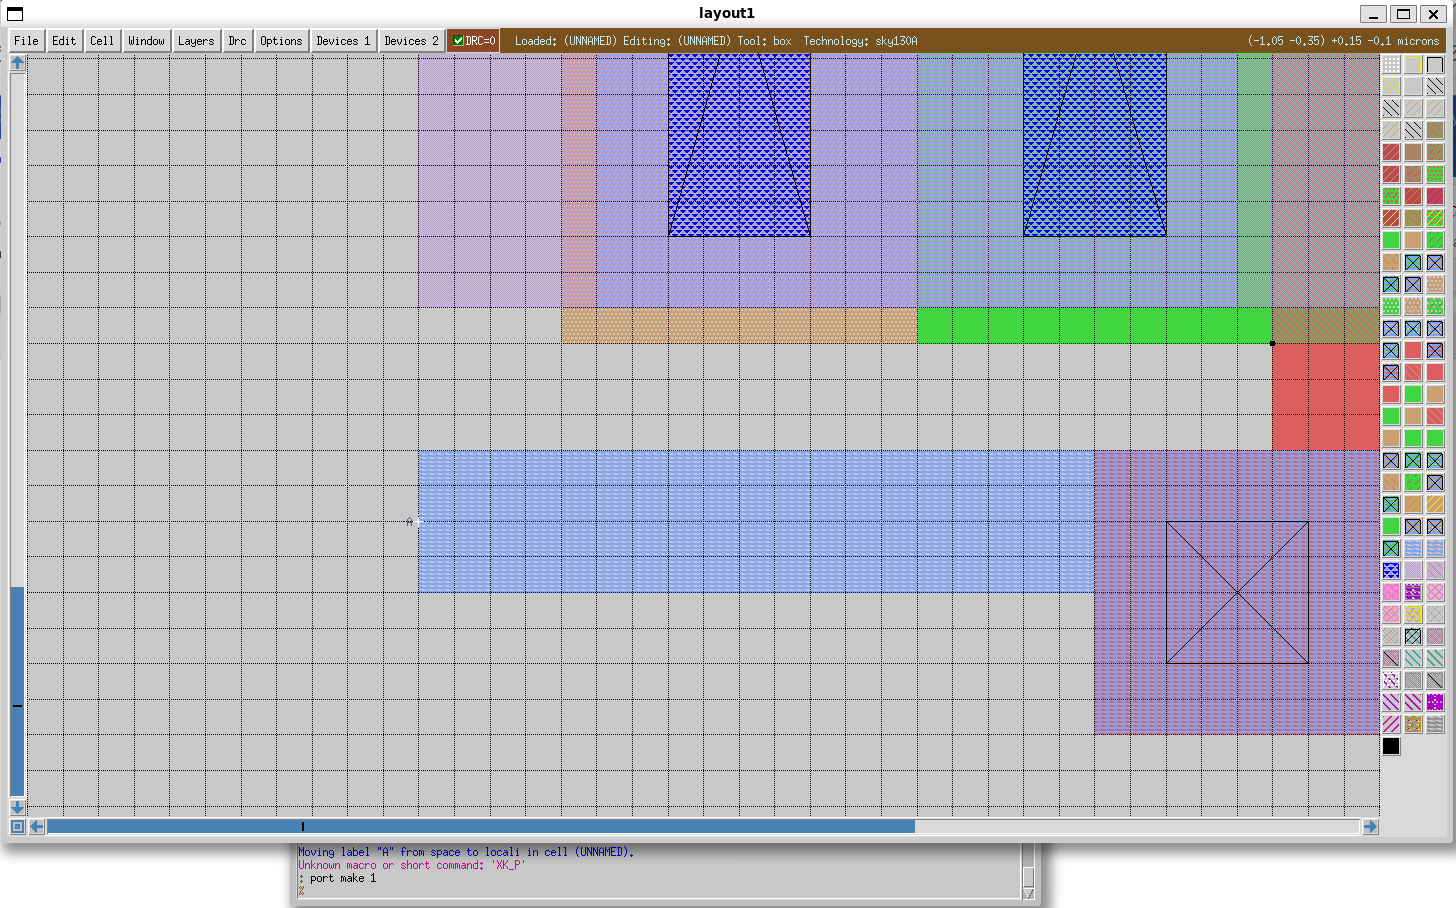This screenshot has width=1456, height=908.
Task: Open the Layers menu
Action: [196, 41]
